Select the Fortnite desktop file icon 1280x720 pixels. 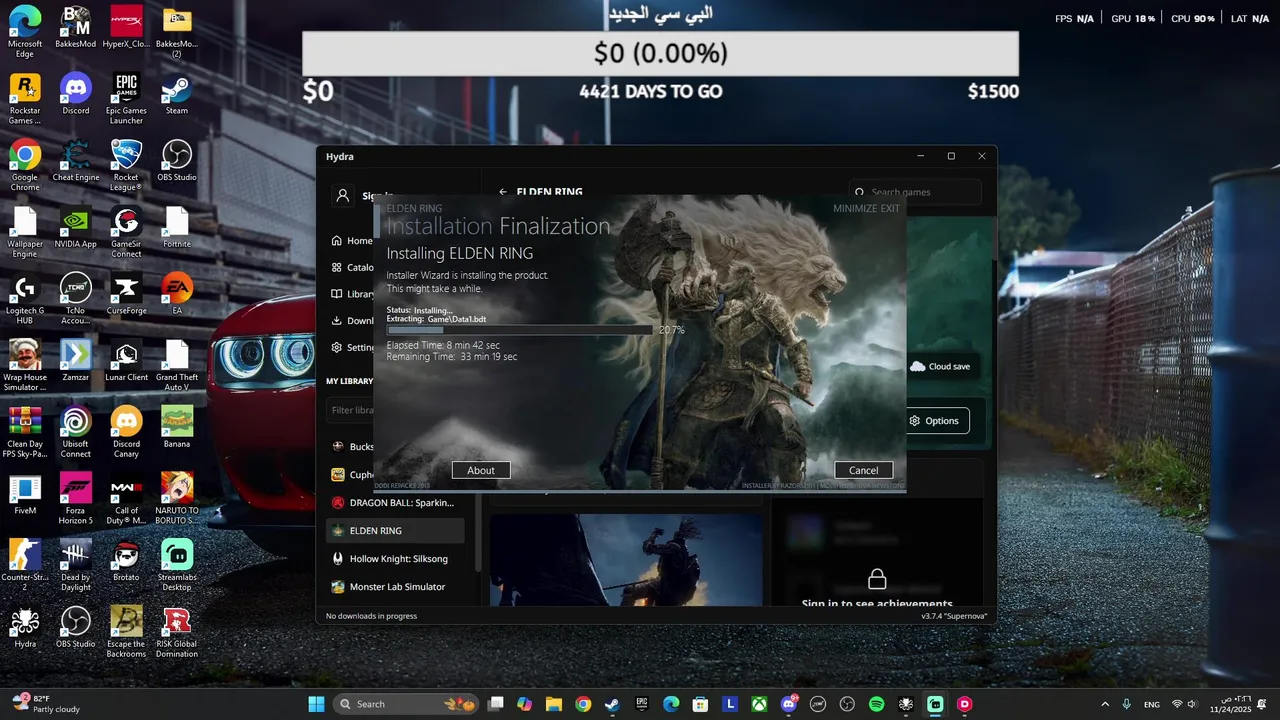click(x=177, y=227)
